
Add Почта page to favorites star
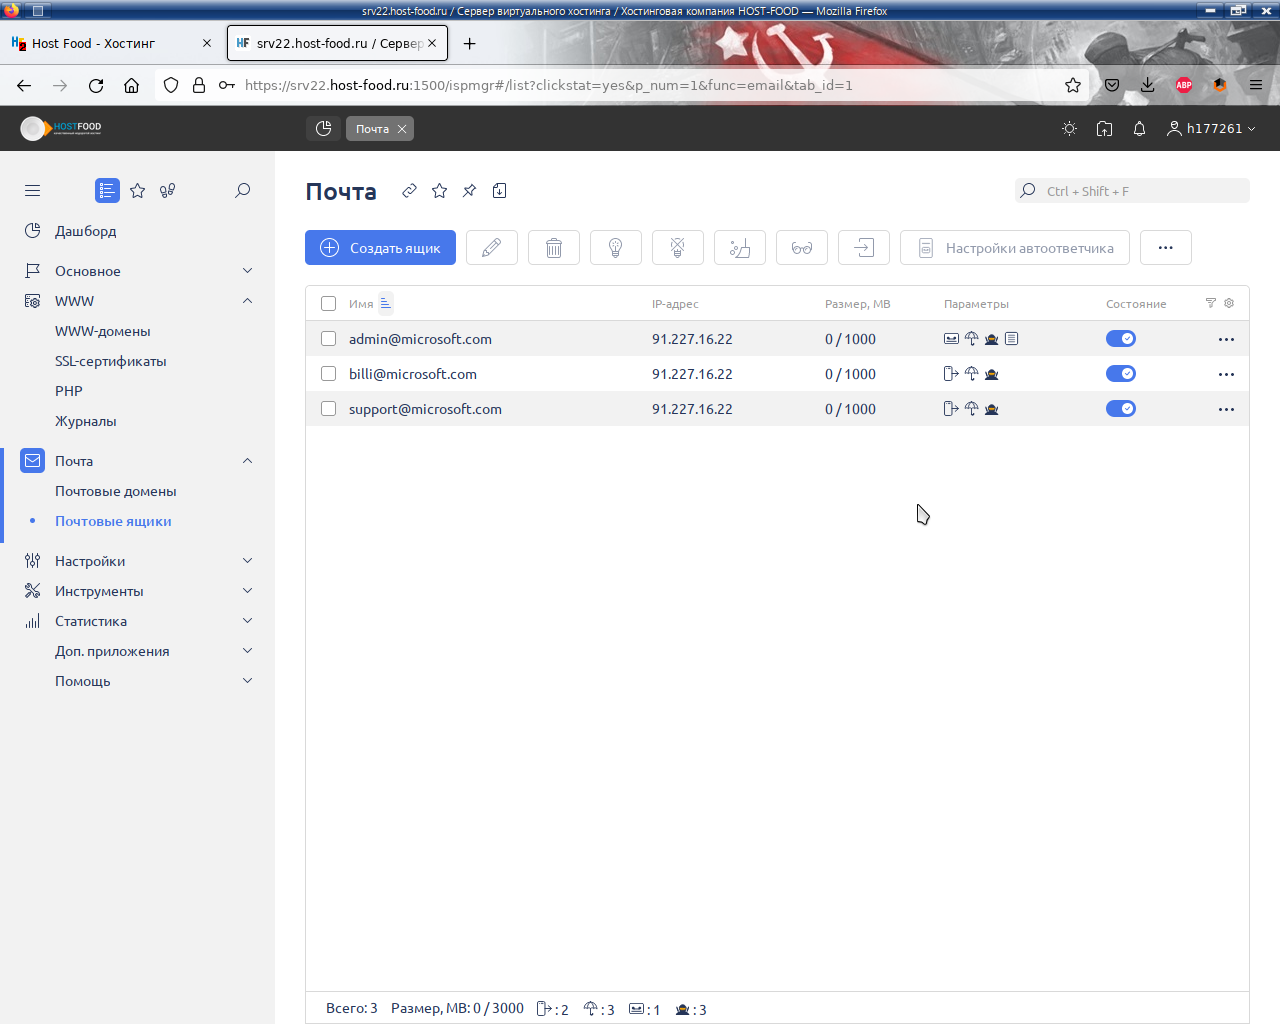point(439,191)
